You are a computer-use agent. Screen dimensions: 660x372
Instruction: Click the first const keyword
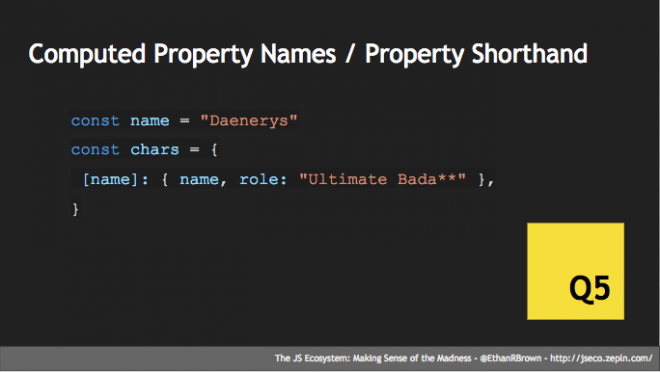pos(95,121)
